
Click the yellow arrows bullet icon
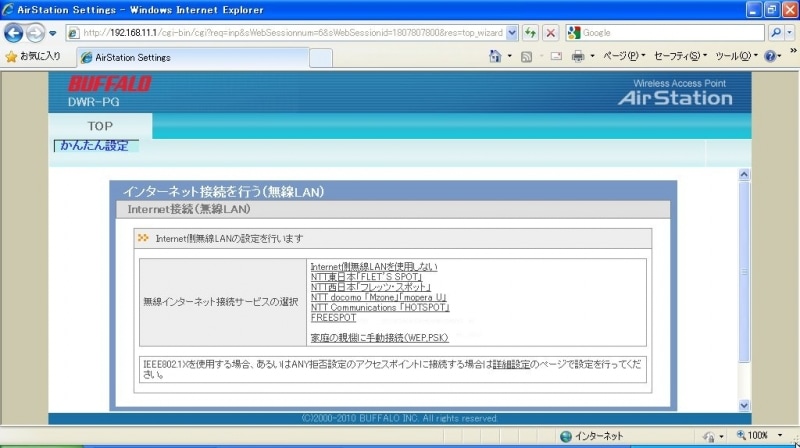[143, 238]
